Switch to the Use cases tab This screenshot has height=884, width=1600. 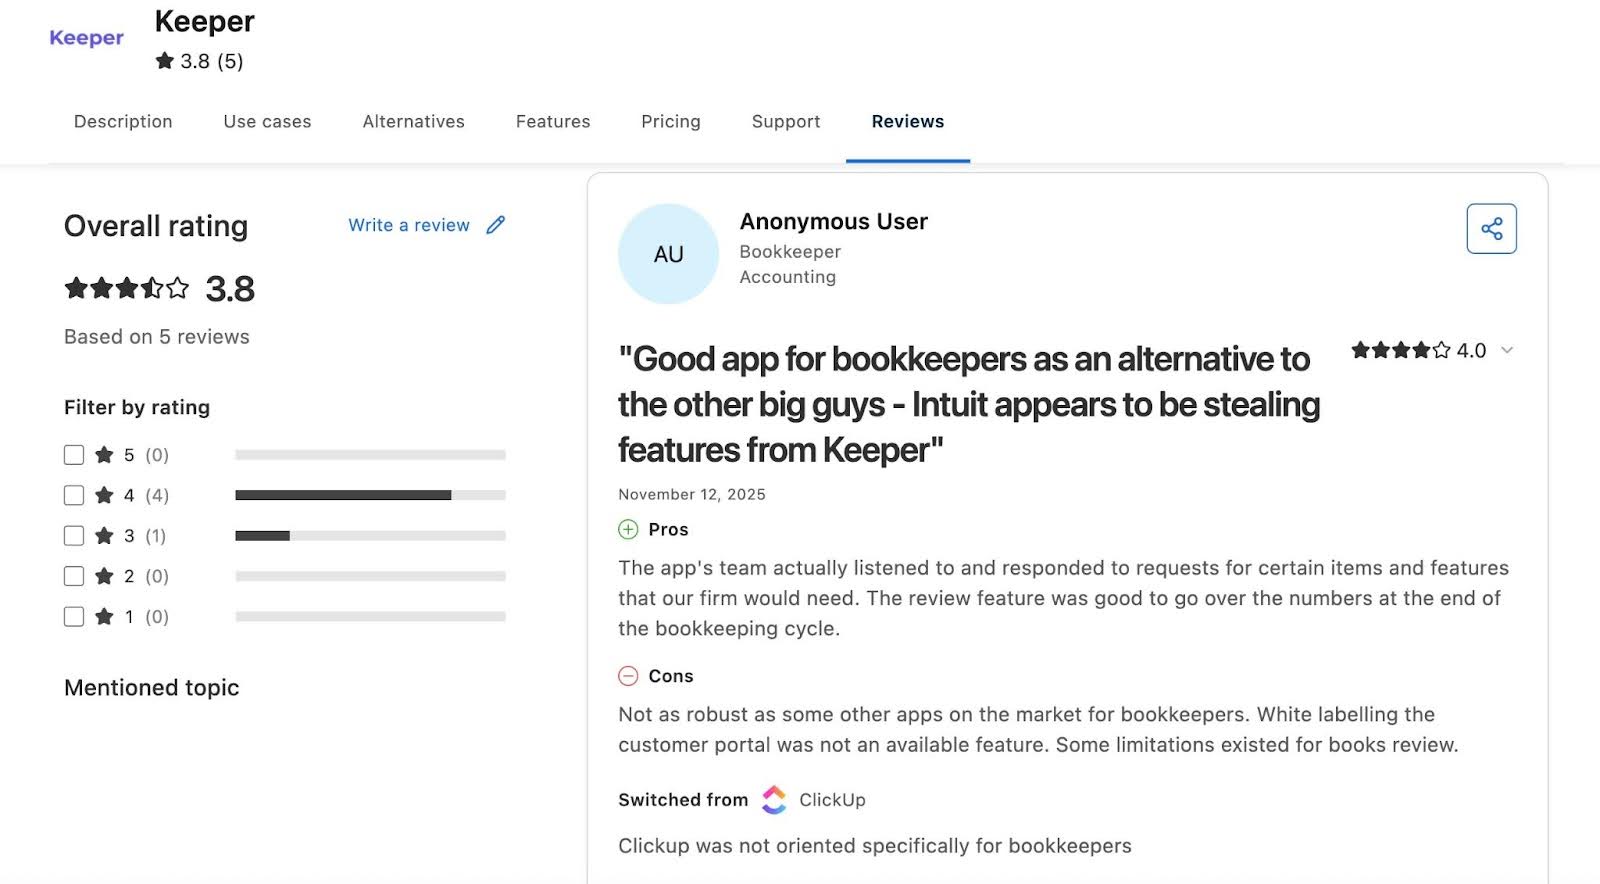[x=267, y=121]
